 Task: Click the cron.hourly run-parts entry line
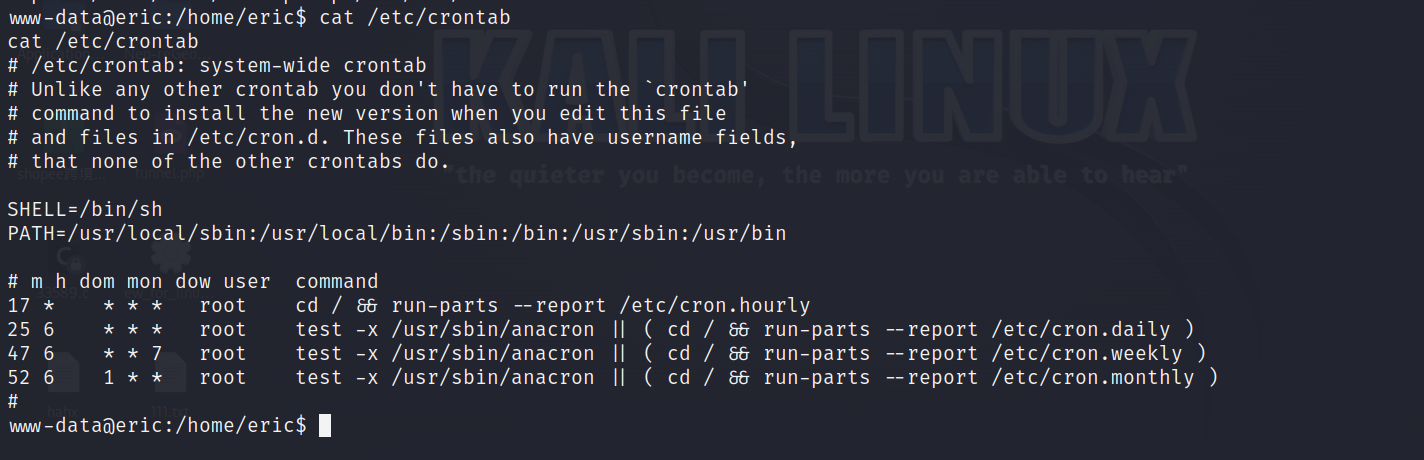tap(409, 305)
